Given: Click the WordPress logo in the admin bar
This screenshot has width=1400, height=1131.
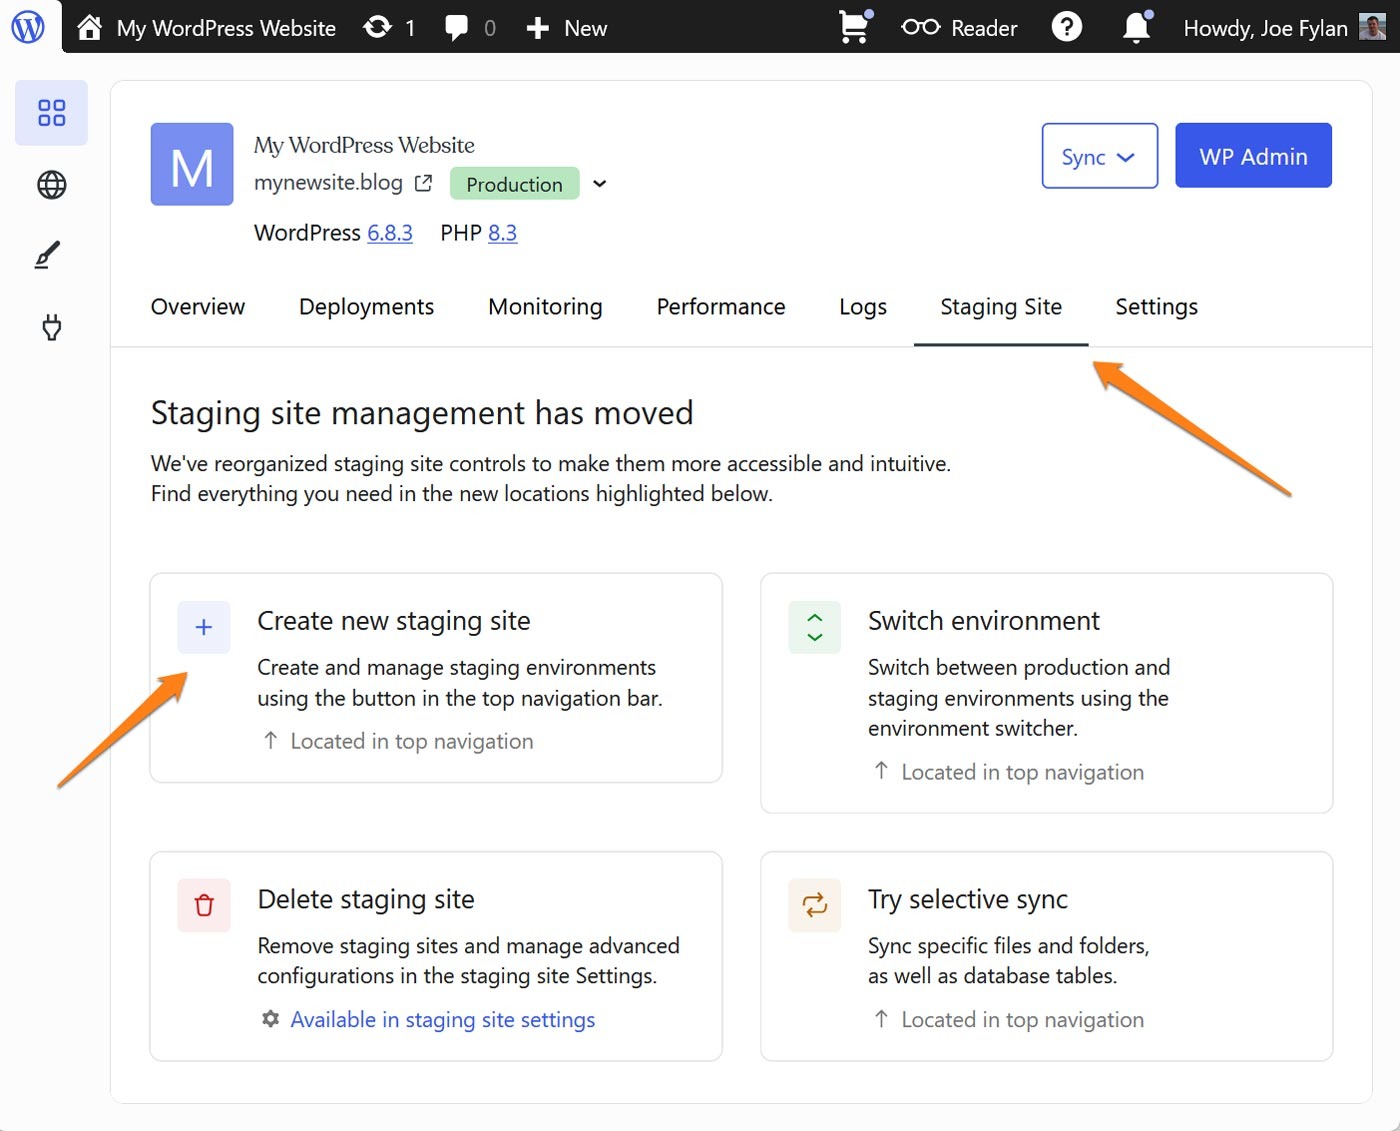Looking at the screenshot, I should pos(28,27).
